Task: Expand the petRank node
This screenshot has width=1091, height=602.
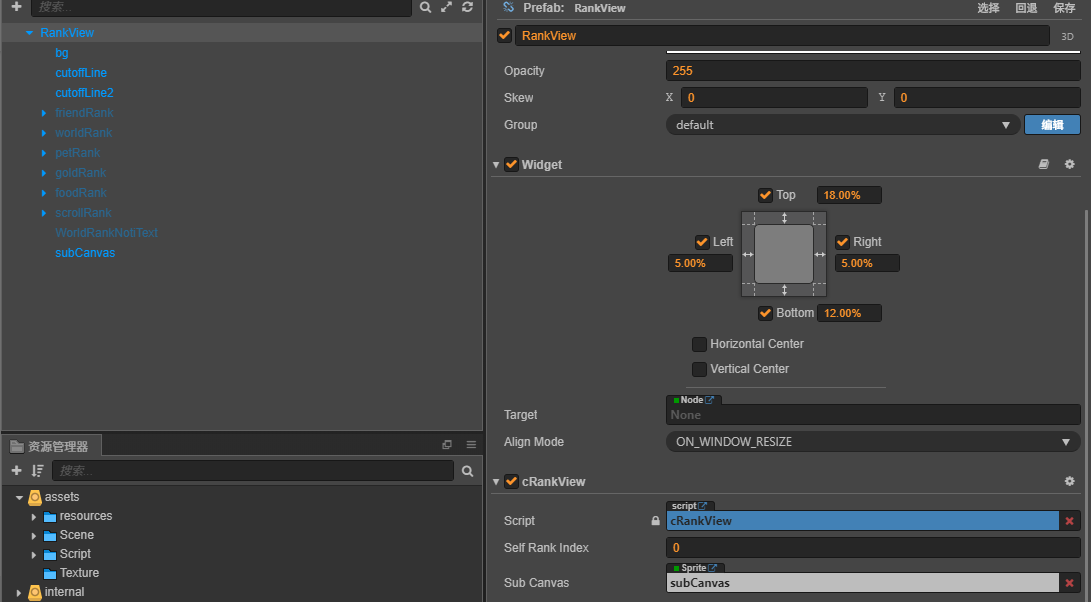Action: pyautogui.click(x=44, y=153)
